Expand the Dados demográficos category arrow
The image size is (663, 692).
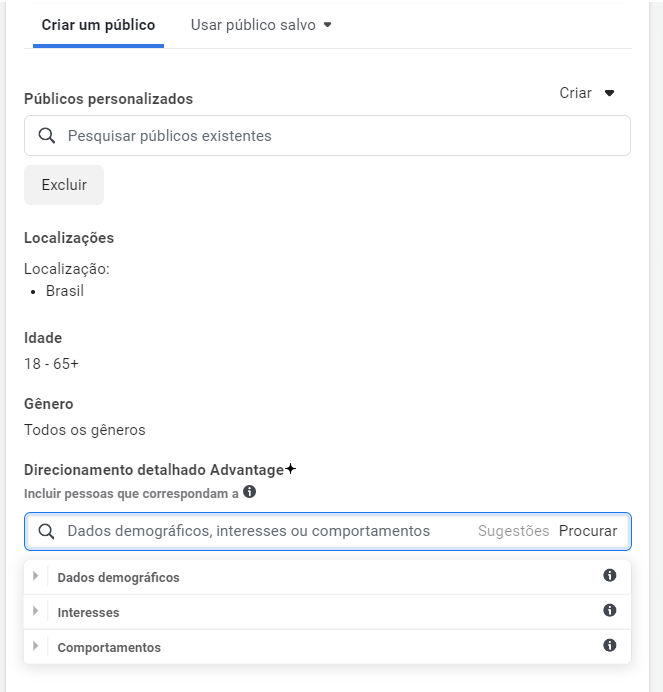(x=36, y=576)
